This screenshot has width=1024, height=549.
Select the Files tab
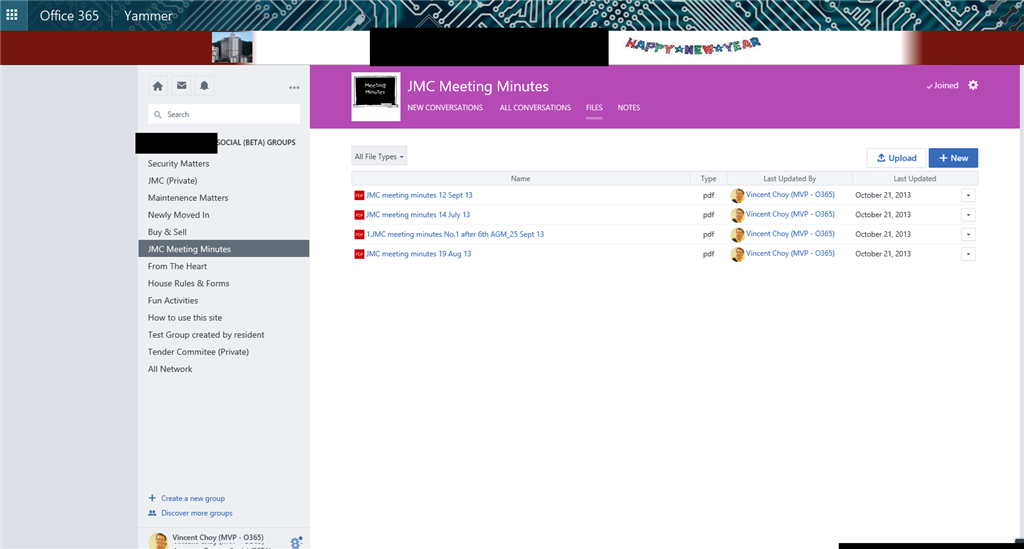(x=594, y=108)
